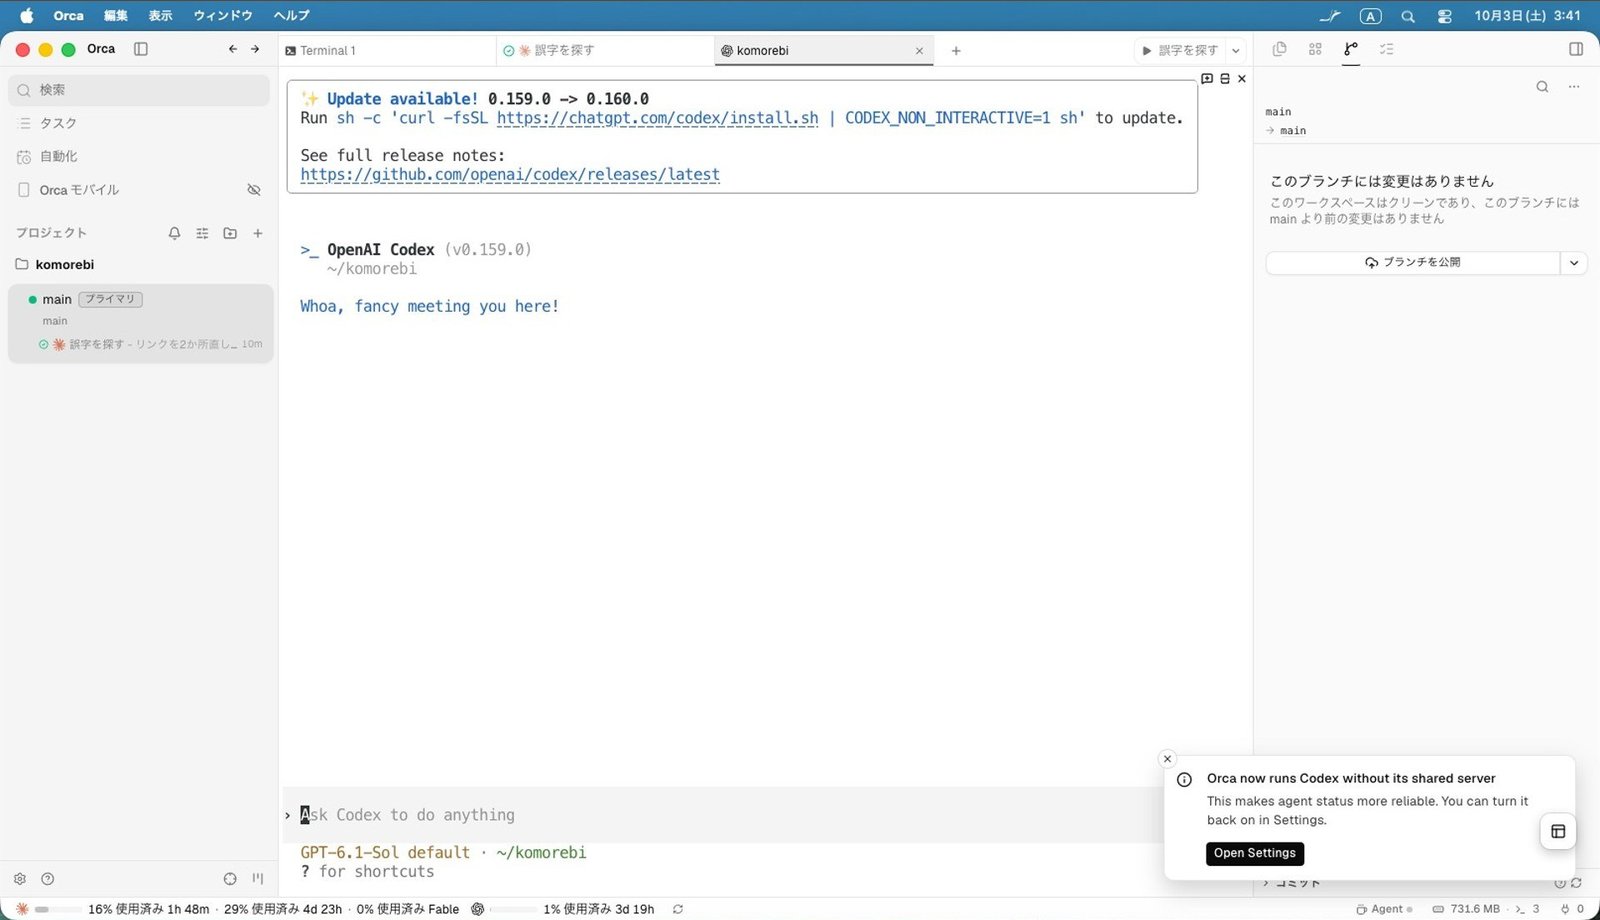Viewport: 1600px width, 920px height.
Task: Click the crosshair target icon at sidebar bottom
Action: point(230,879)
